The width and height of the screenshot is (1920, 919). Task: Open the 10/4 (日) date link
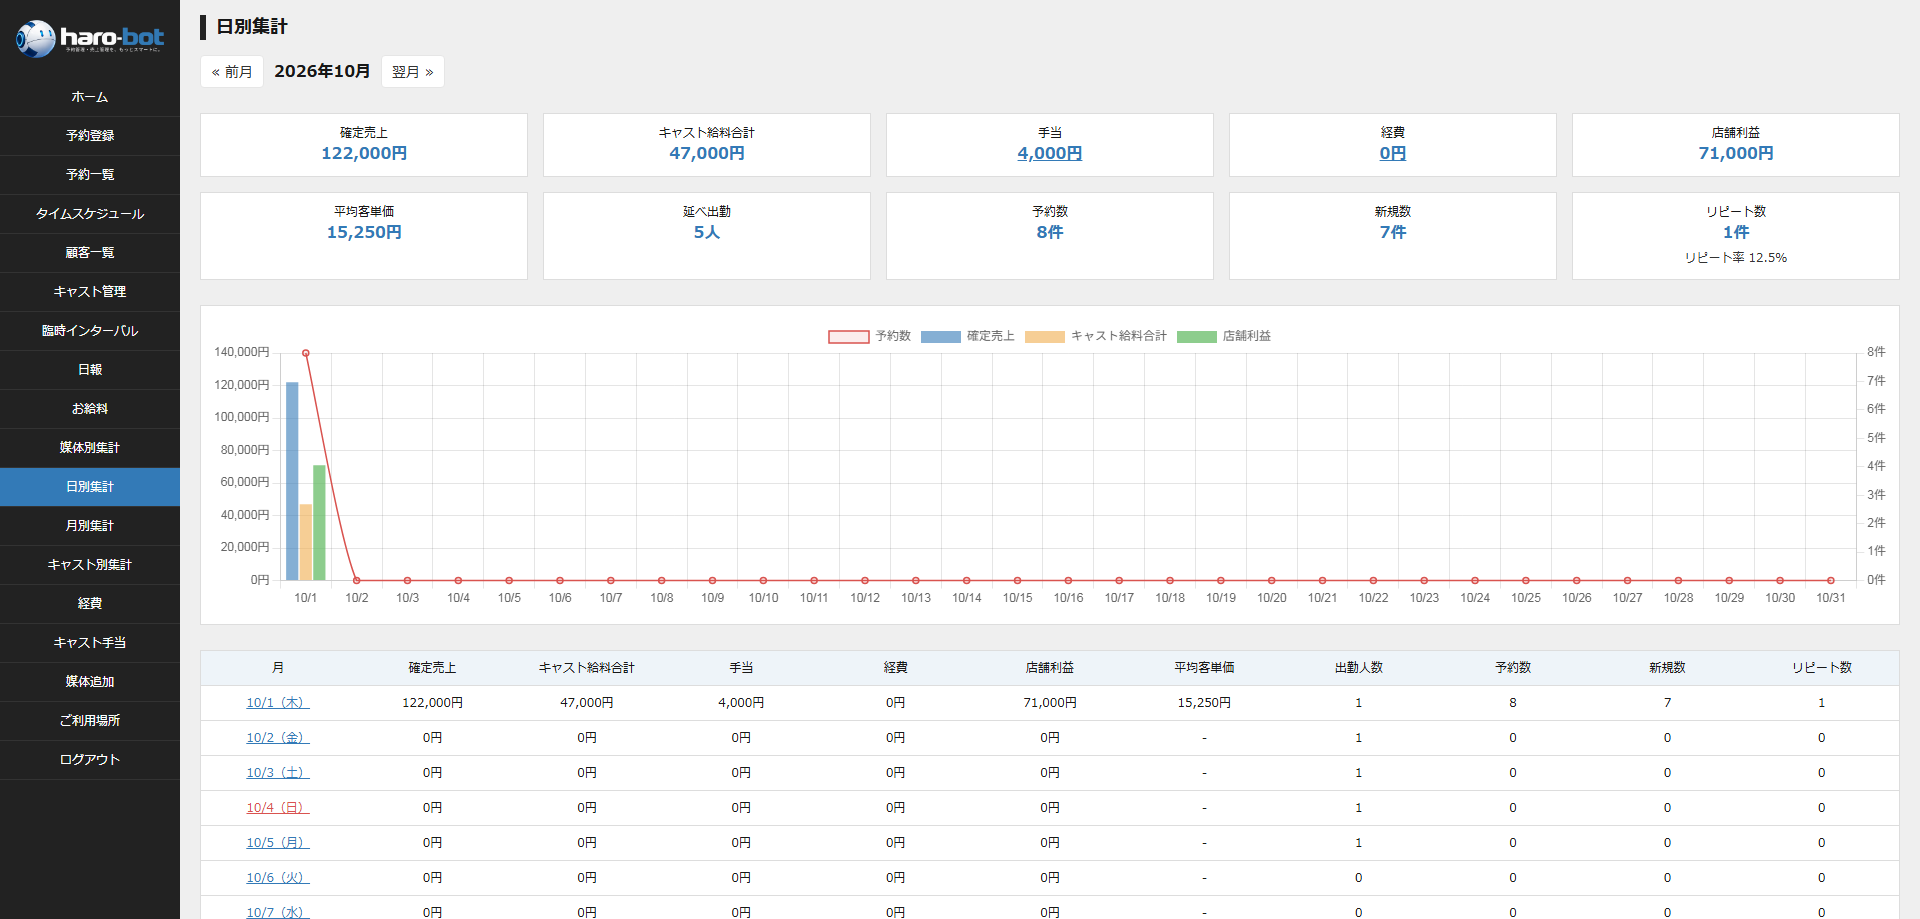pos(278,808)
